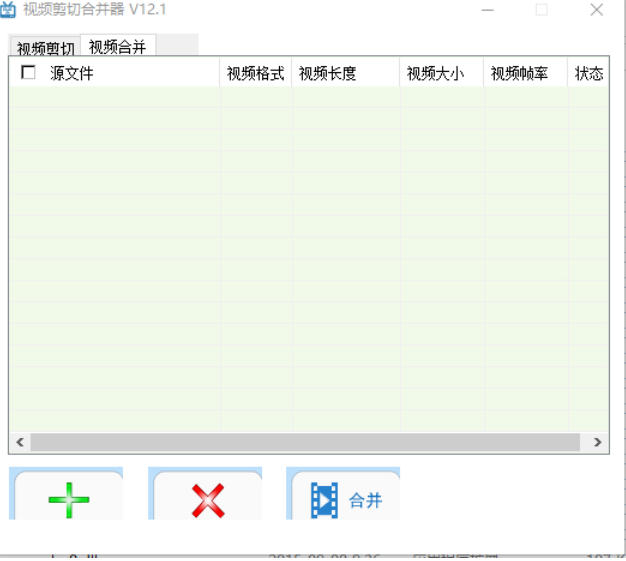Click the 视频格式 column header
Image resolution: width=626 pixels, height=561 pixels.
256,73
